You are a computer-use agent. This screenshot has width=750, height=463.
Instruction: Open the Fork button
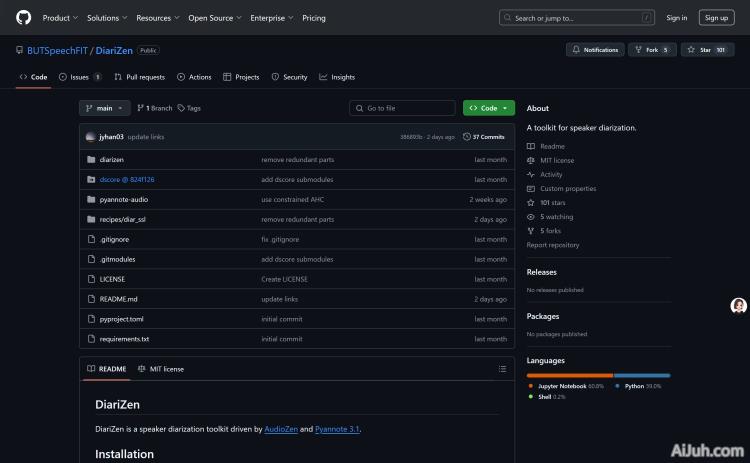pos(655,49)
